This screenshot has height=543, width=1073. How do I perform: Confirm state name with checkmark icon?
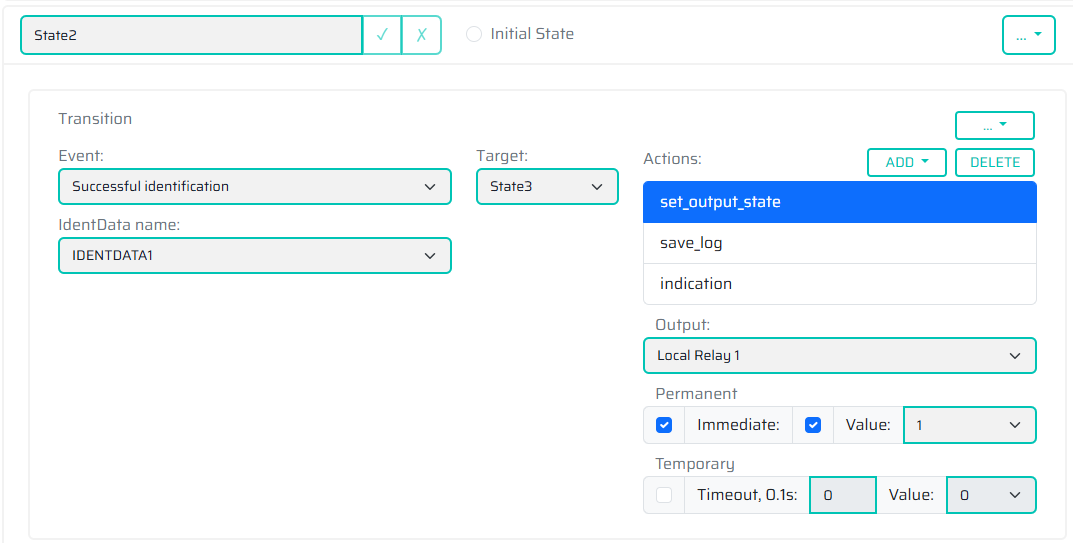(x=382, y=35)
